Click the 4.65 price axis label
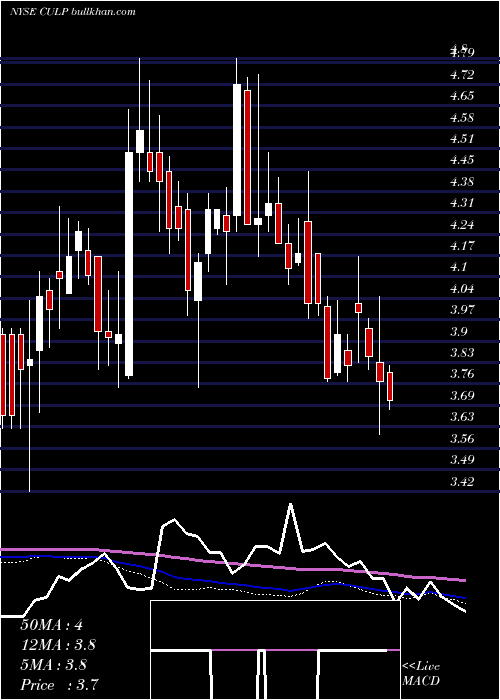 462,96
